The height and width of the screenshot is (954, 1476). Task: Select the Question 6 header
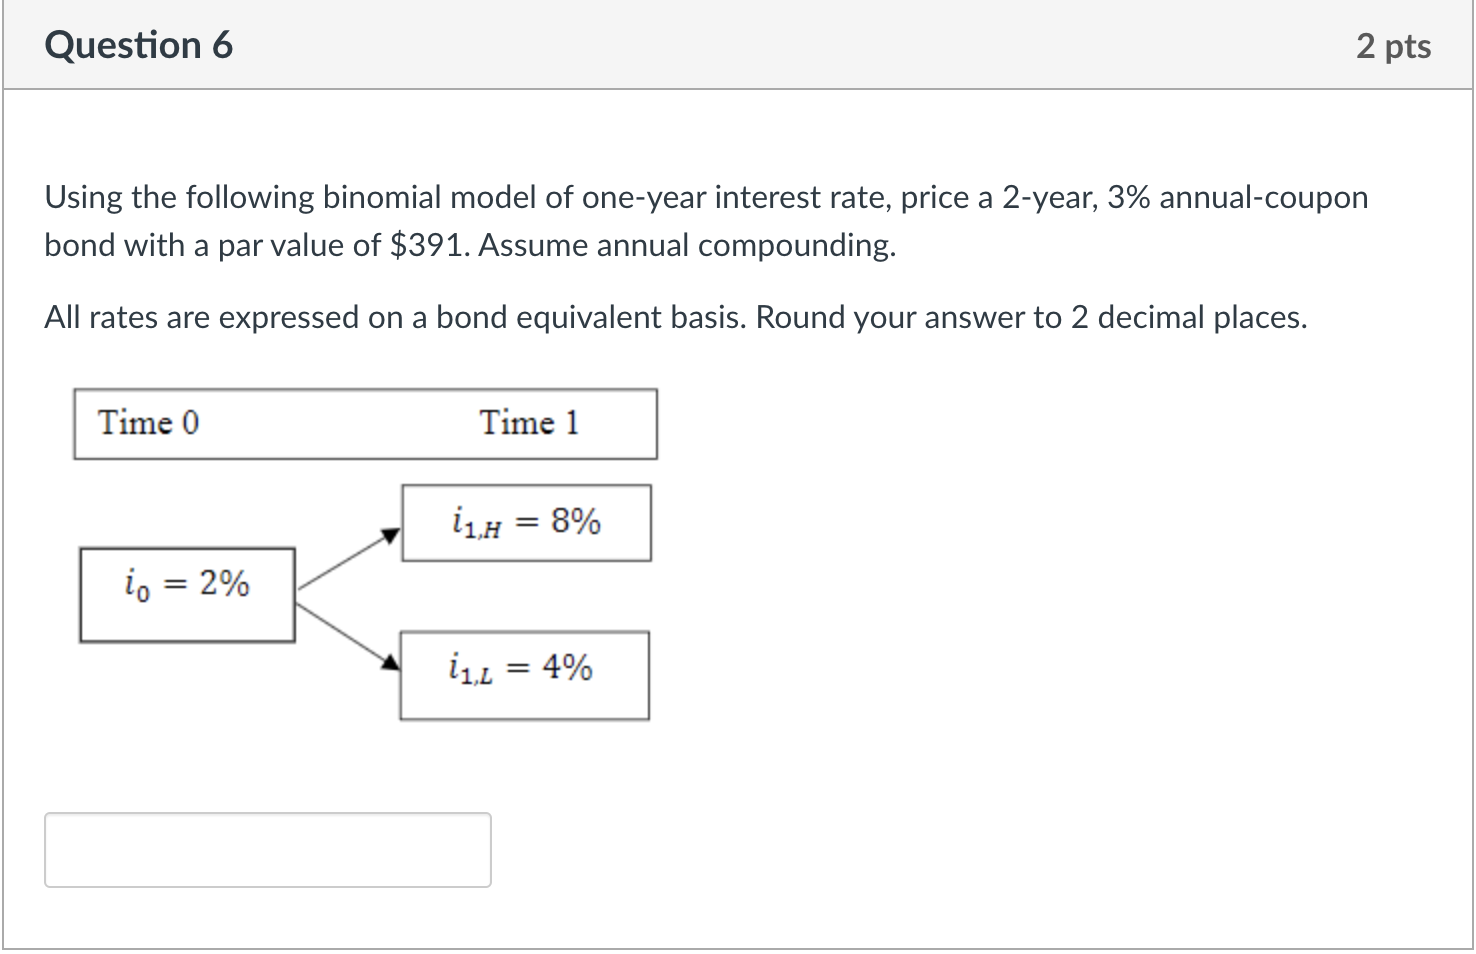138,44
